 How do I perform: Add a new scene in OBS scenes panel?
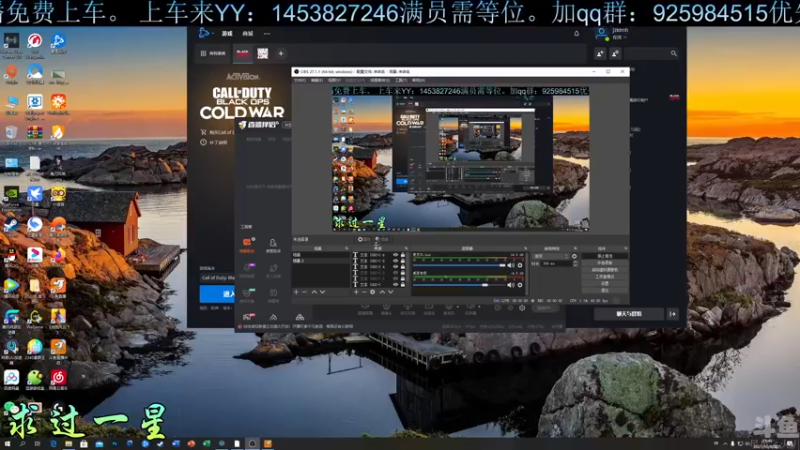point(296,292)
